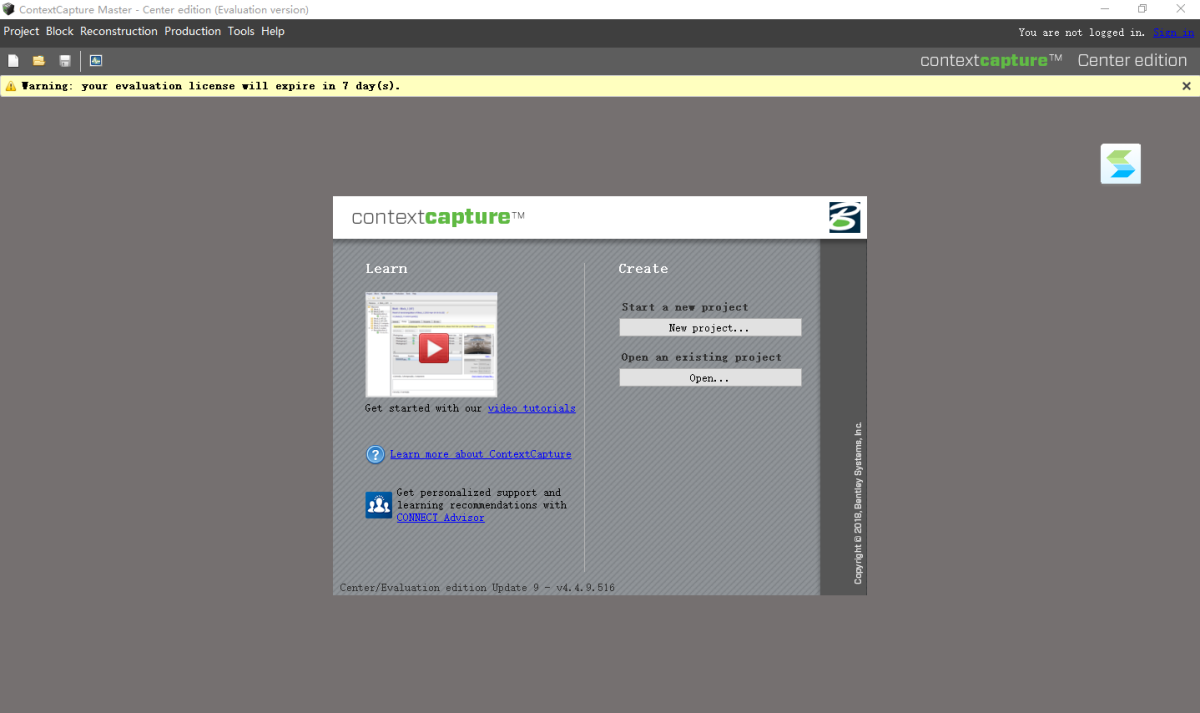Image resolution: width=1200 pixels, height=713 pixels.
Task: Open the Production menu
Action: (192, 32)
